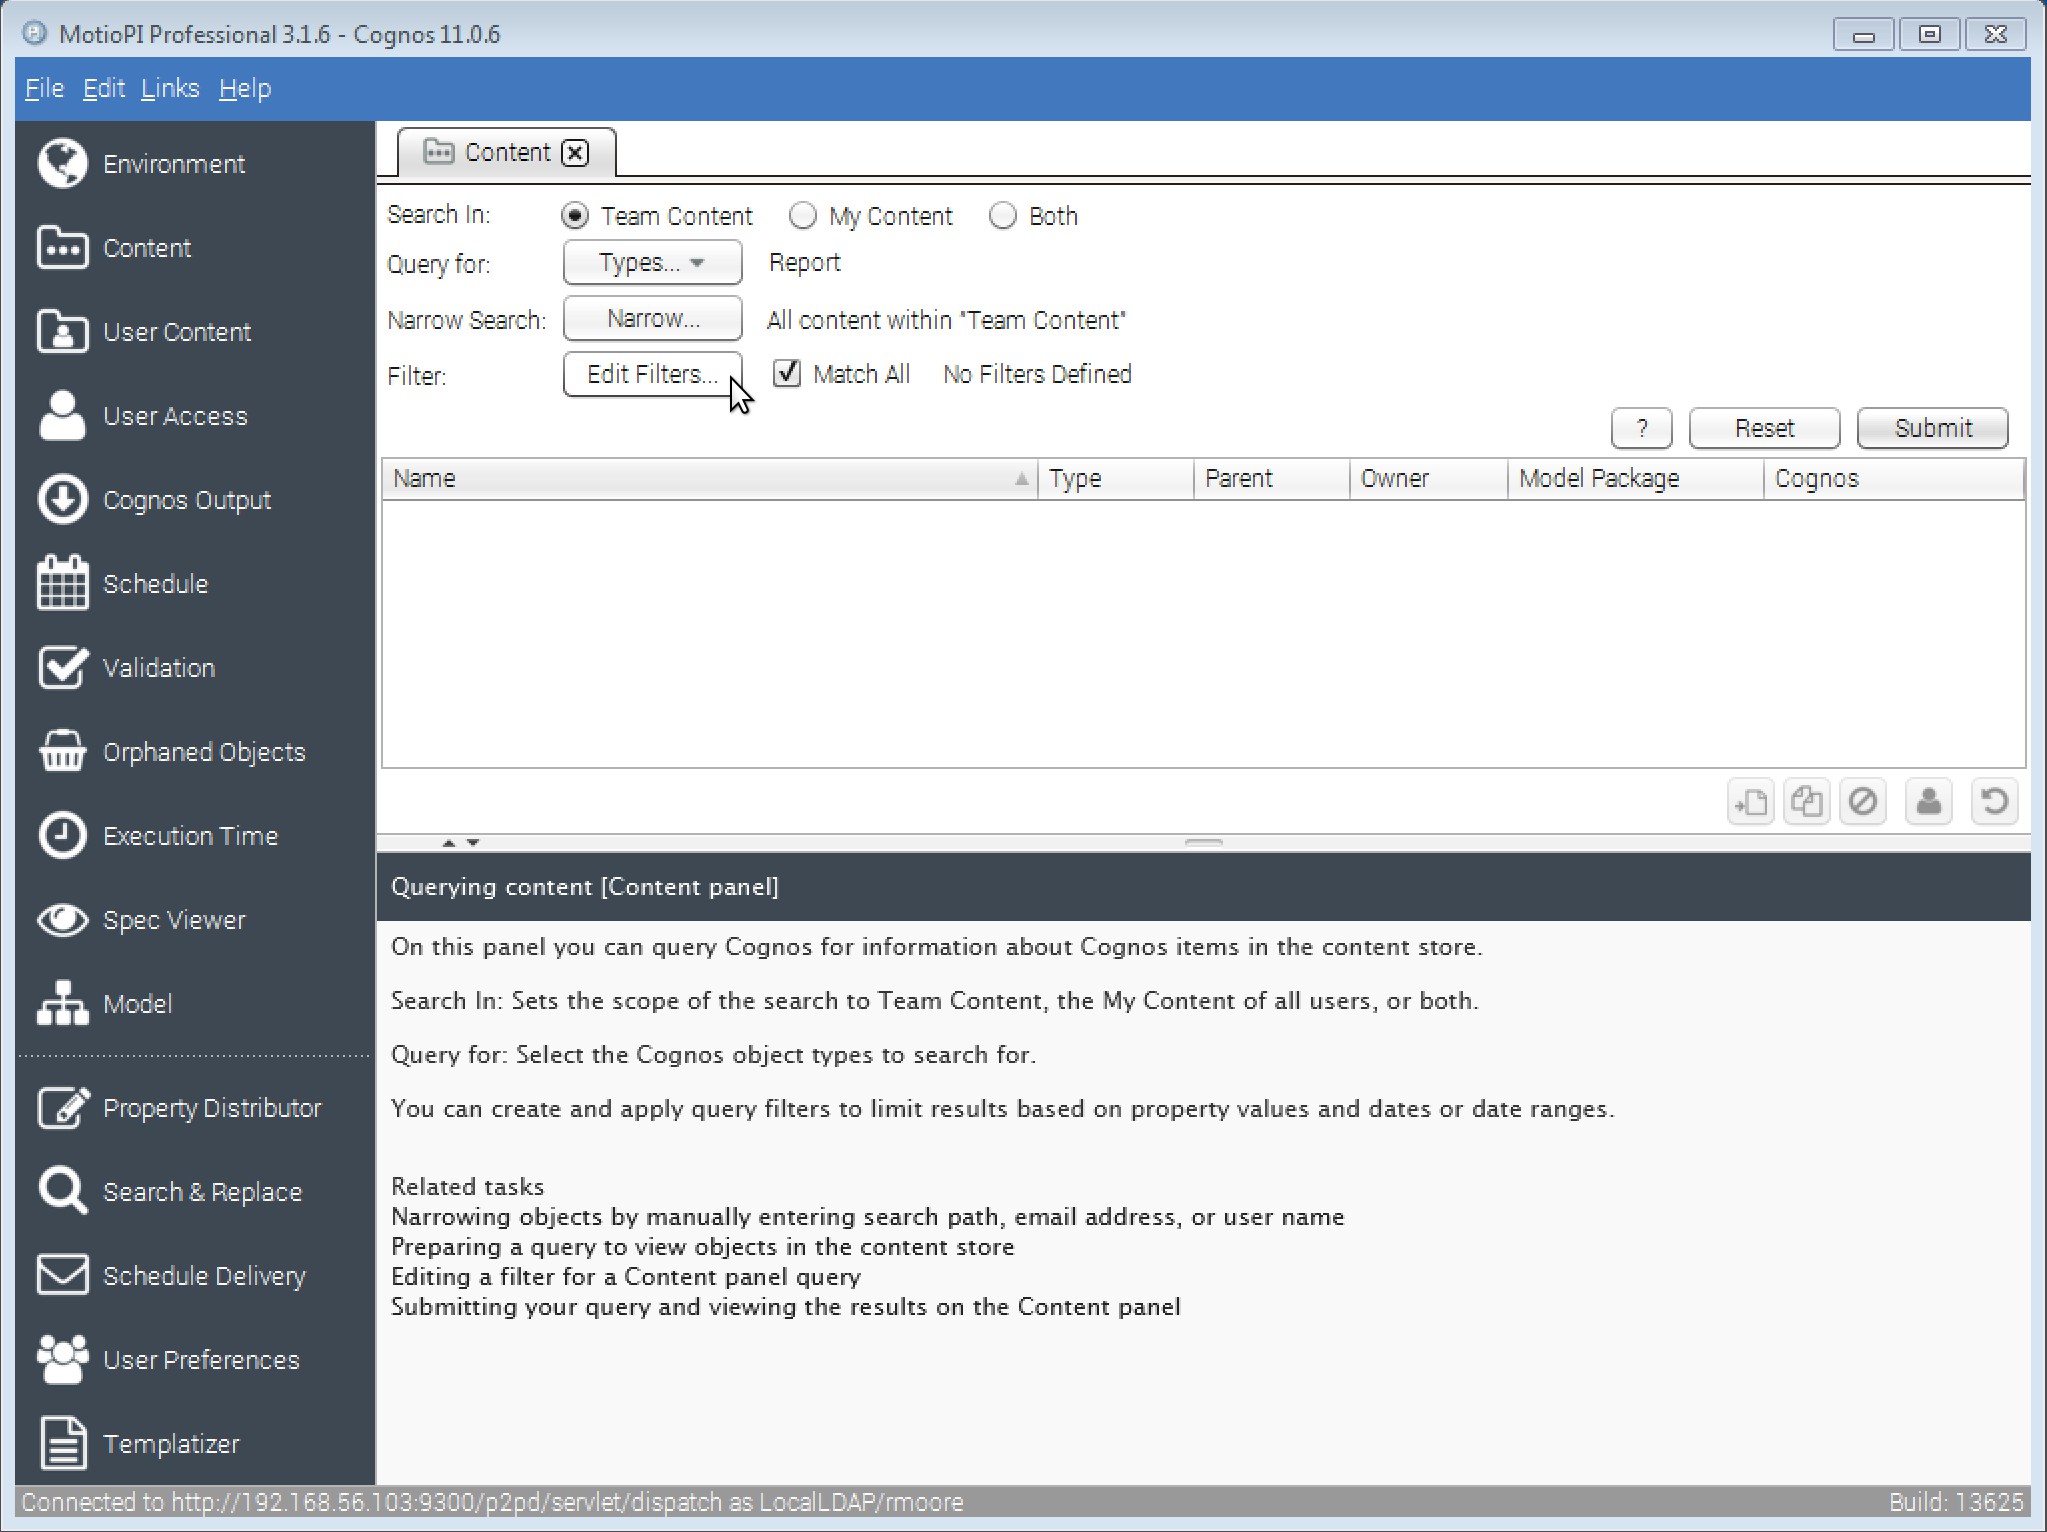Click the Reset button
Image resolution: width=2047 pixels, height=1532 pixels.
tap(1764, 429)
